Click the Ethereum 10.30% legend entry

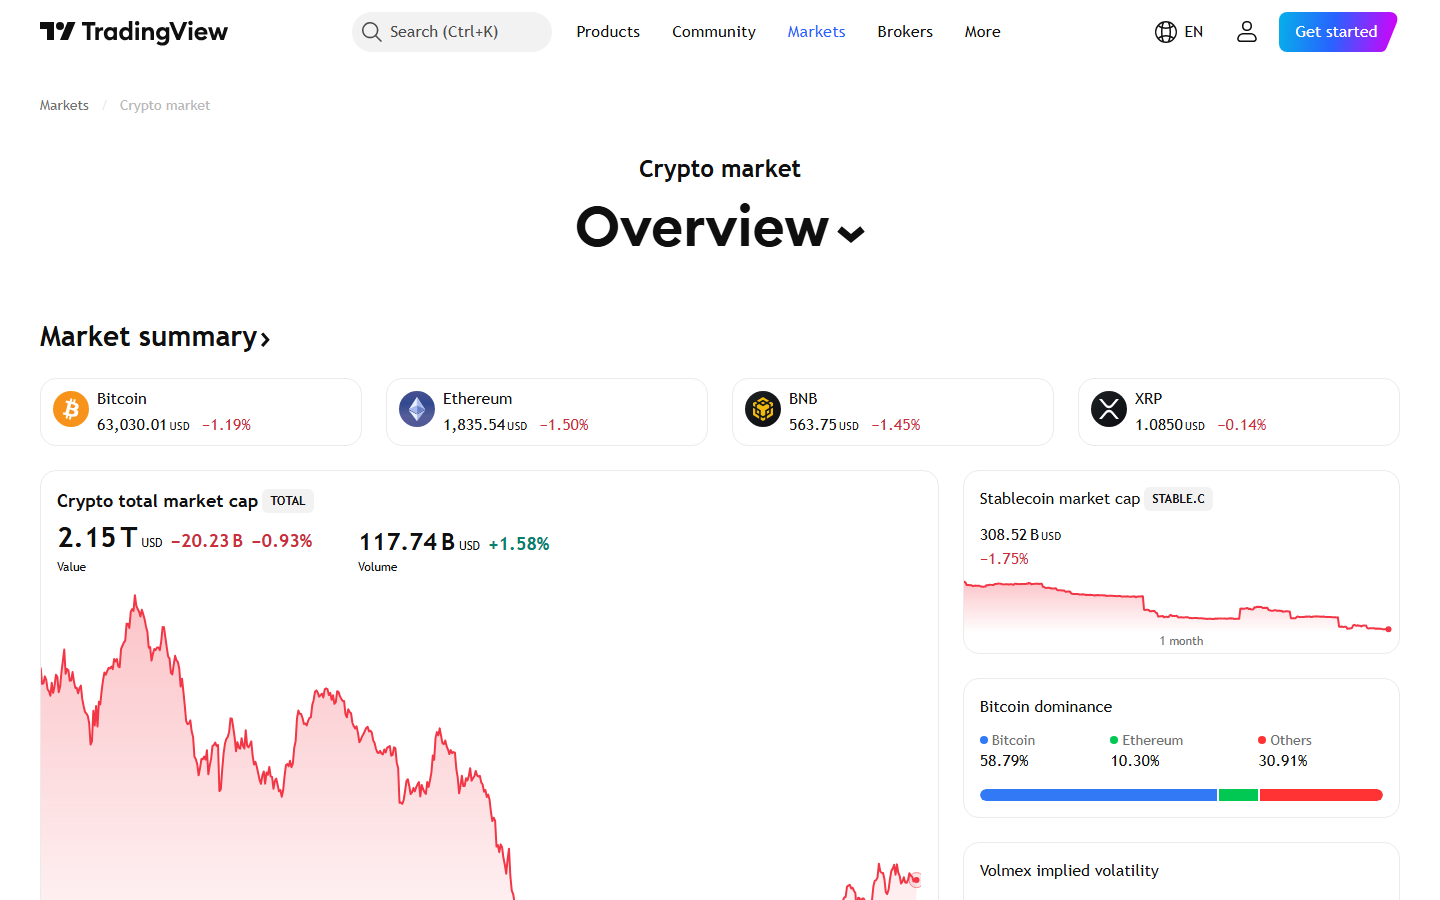1147,751
